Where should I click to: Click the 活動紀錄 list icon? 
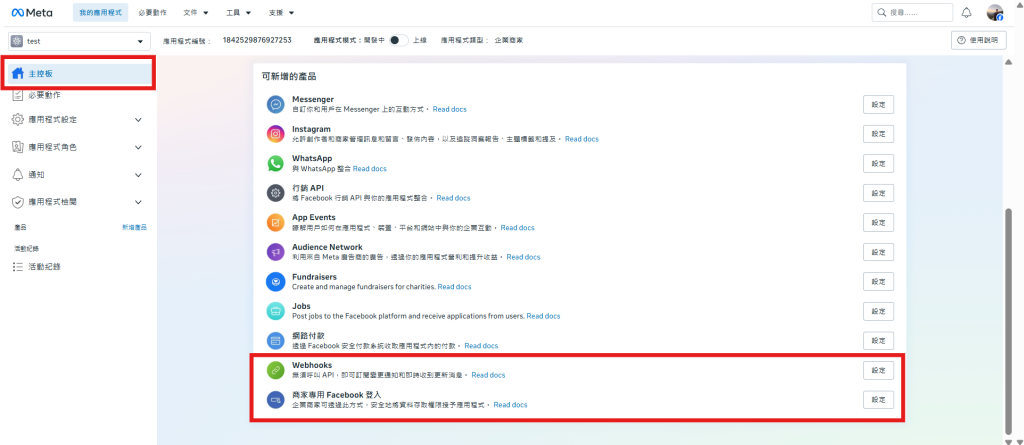click(18, 267)
